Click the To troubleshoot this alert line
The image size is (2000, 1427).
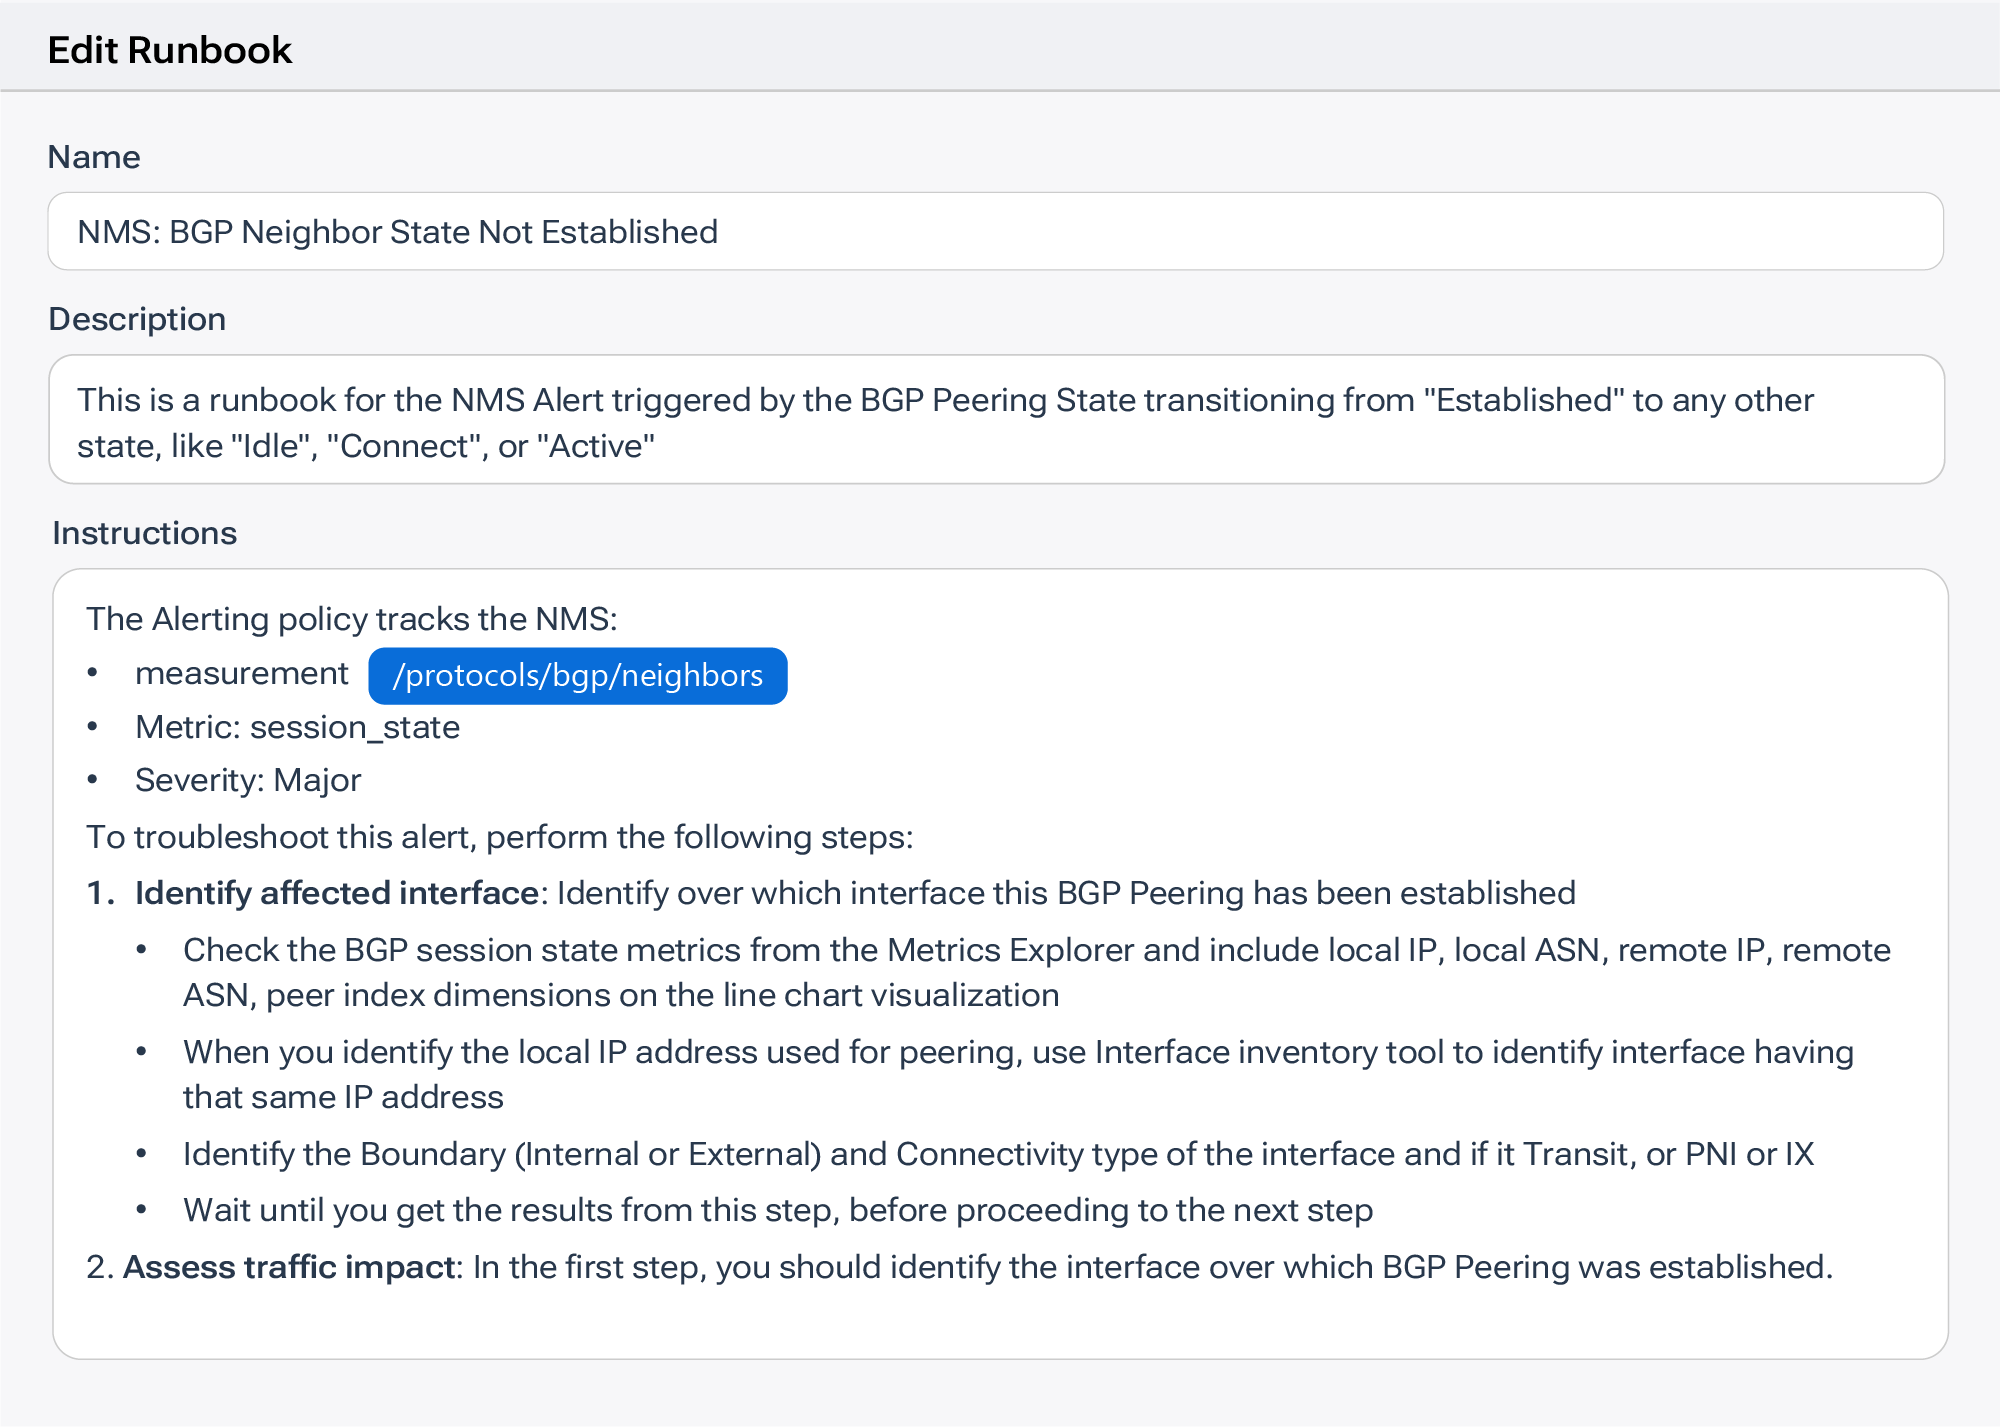[499, 837]
